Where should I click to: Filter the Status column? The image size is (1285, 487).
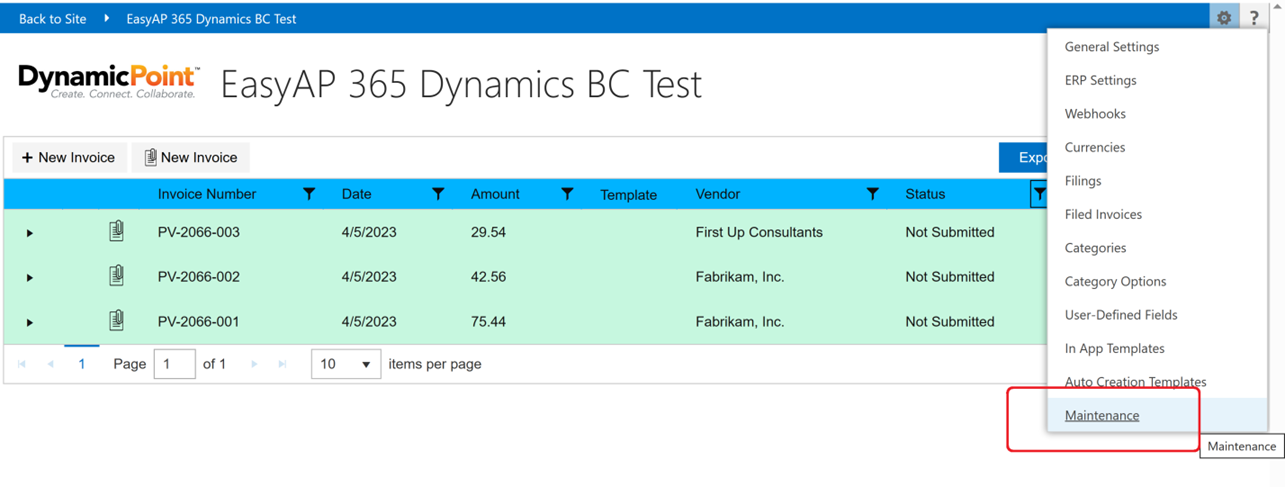pyautogui.click(x=1039, y=194)
